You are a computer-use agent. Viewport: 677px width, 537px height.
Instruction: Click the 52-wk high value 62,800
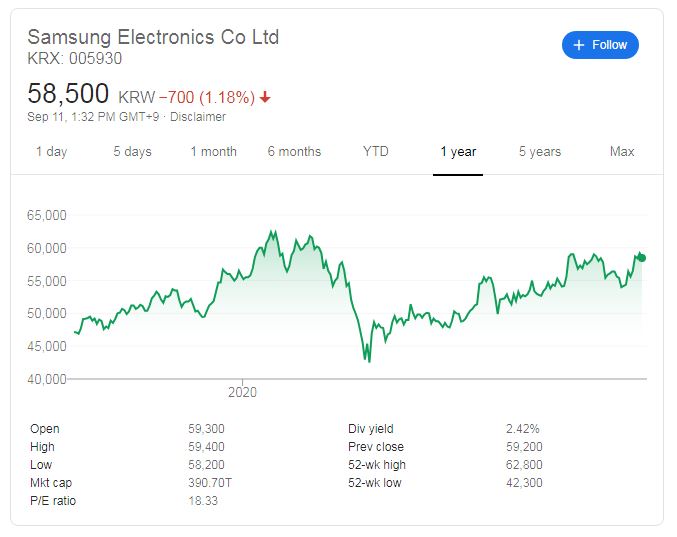click(x=524, y=465)
